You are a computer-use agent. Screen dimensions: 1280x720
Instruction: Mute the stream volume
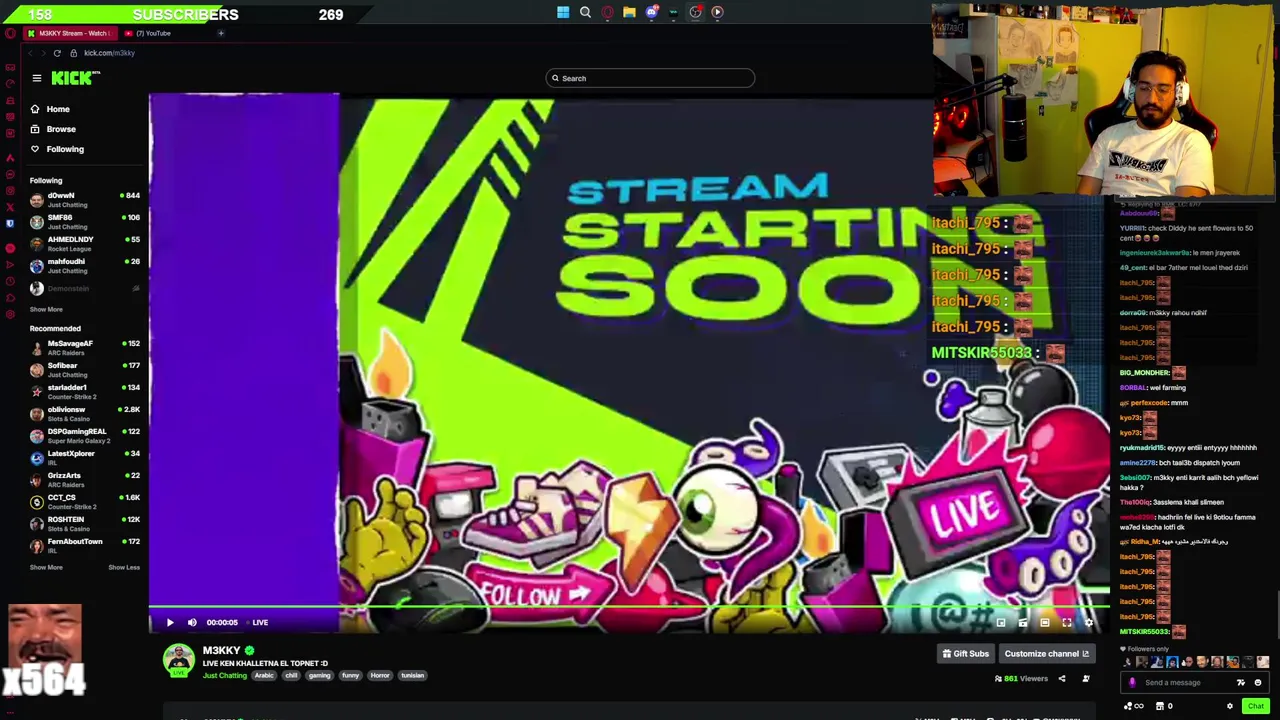[192, 622]
